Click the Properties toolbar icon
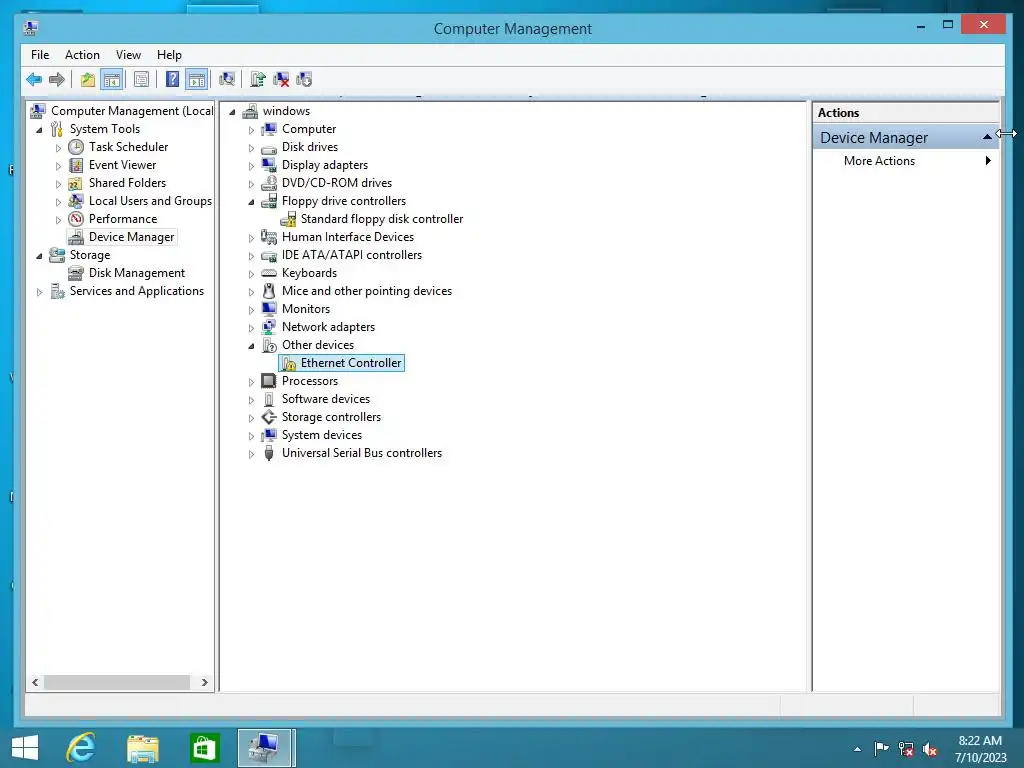This screenshot has height=768, width=1024. point(141,80)
